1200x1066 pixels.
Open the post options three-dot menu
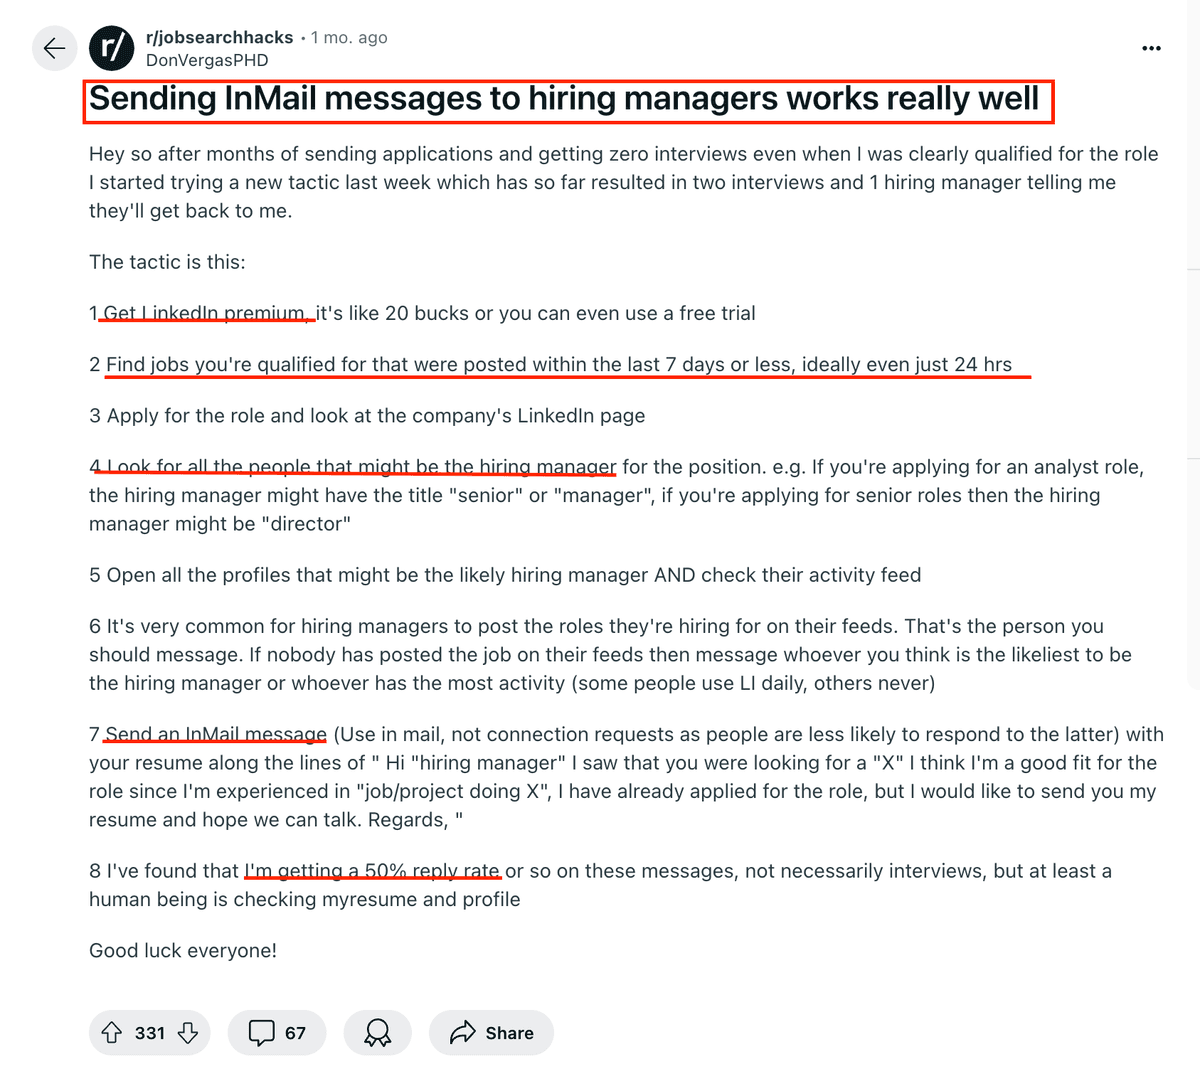1151,47
